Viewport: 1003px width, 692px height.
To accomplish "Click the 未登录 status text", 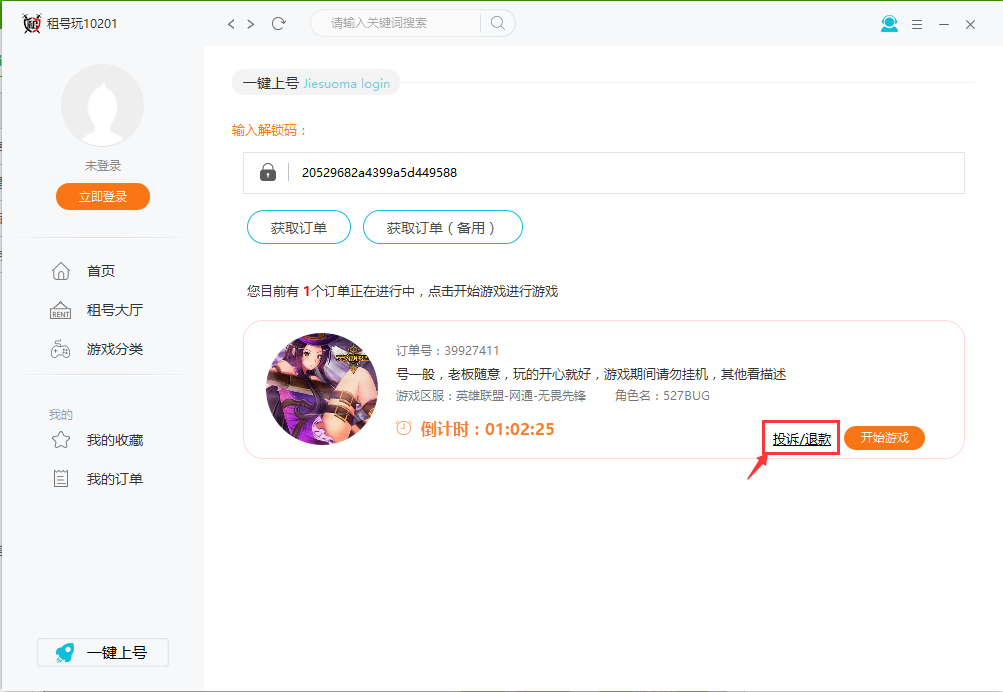I will (103, 166).
